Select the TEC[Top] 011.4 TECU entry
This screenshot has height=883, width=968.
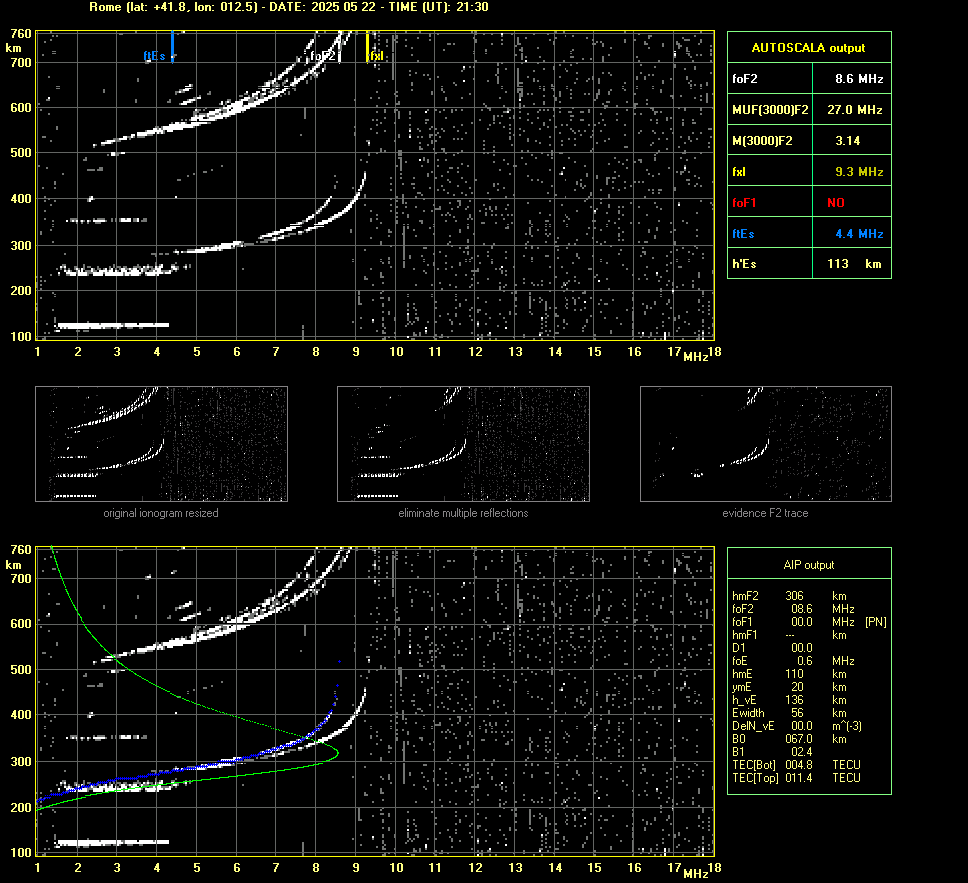click(x=796, y=777)
